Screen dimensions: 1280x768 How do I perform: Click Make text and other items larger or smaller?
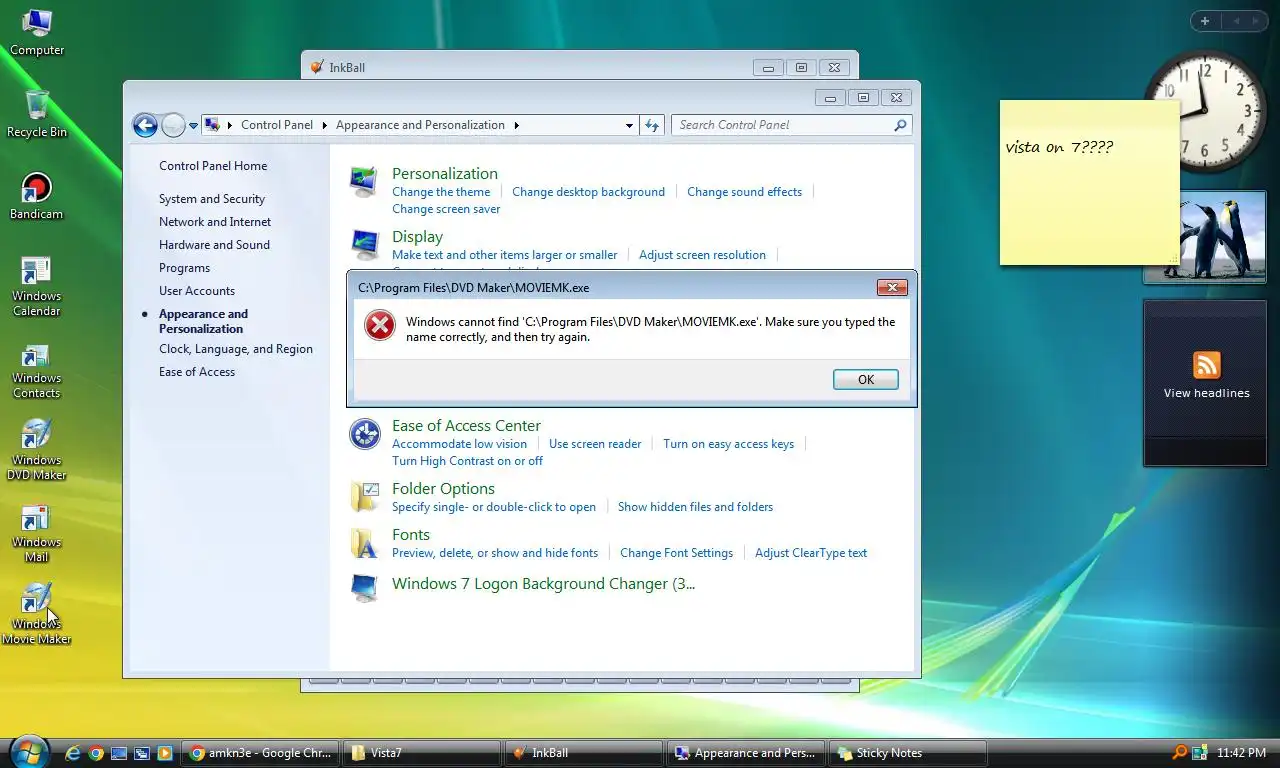pos(504,255)
